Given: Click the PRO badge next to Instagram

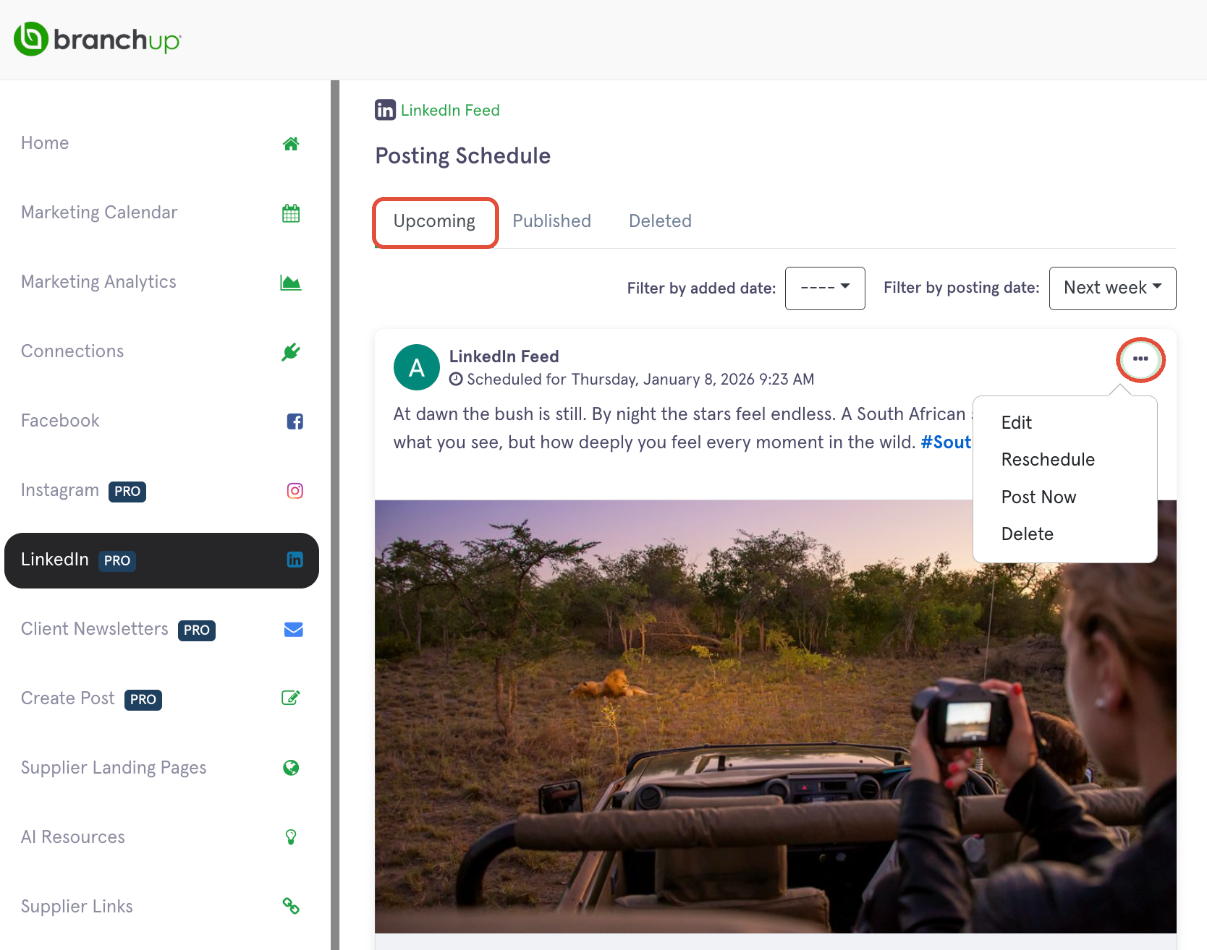Looking at the screenshot, I should 127,491.
